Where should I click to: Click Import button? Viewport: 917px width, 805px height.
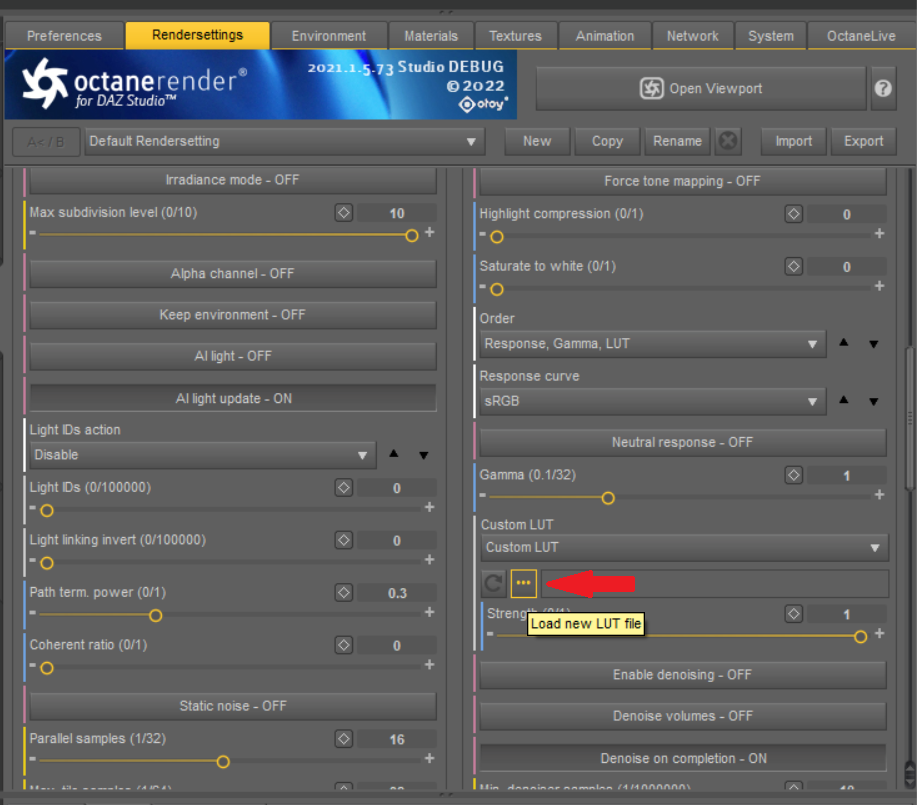coord(794,141)
